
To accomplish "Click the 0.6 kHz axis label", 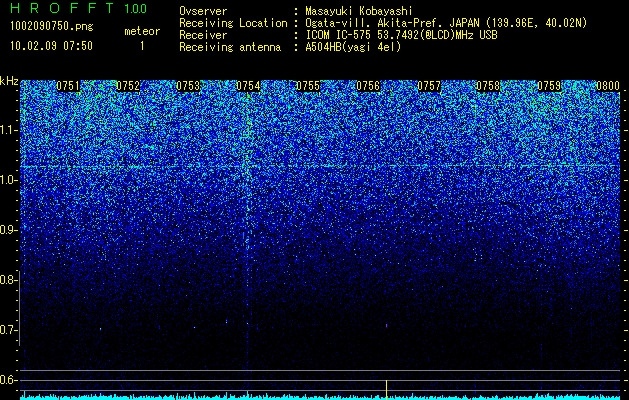I will click(x=7, y=380).
